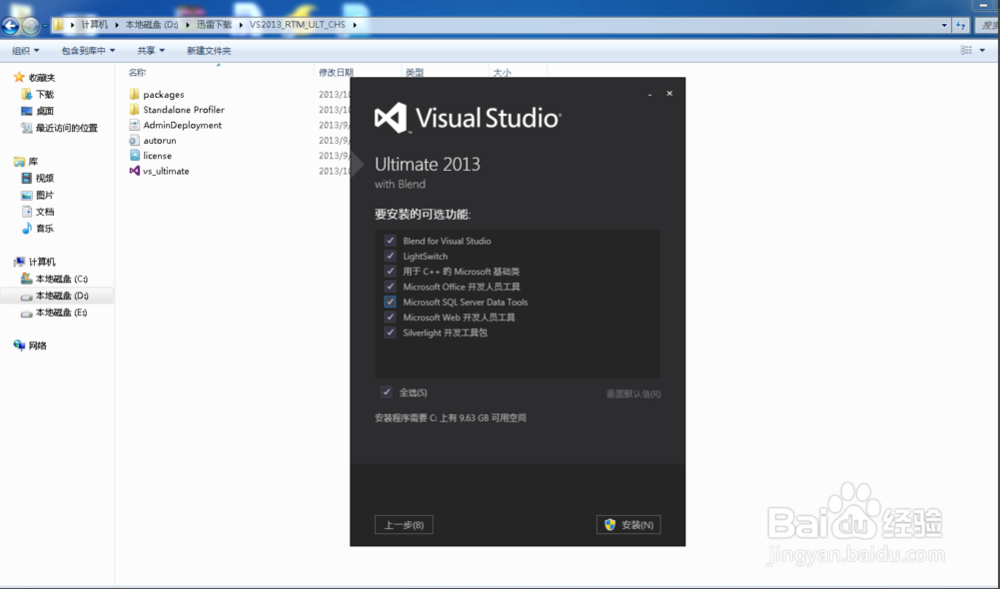1000x589 pixels.
Task: Change view with the view mode button
Action: (x=966, y=50)
